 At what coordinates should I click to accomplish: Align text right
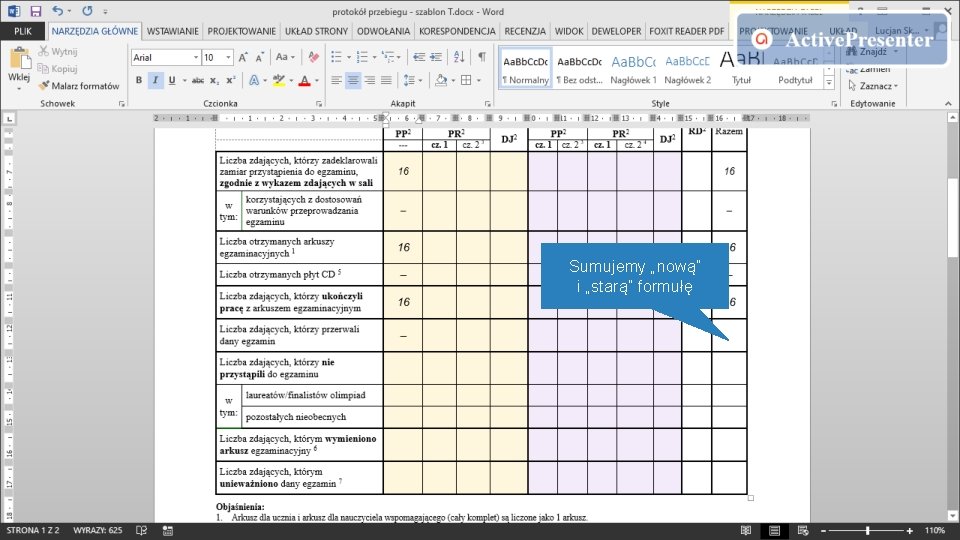click(x=369, y=80)
